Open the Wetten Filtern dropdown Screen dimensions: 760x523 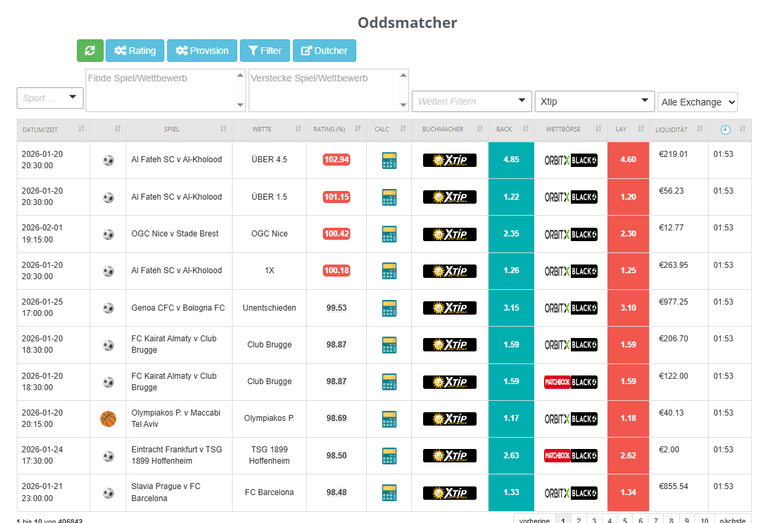(471, 101)
